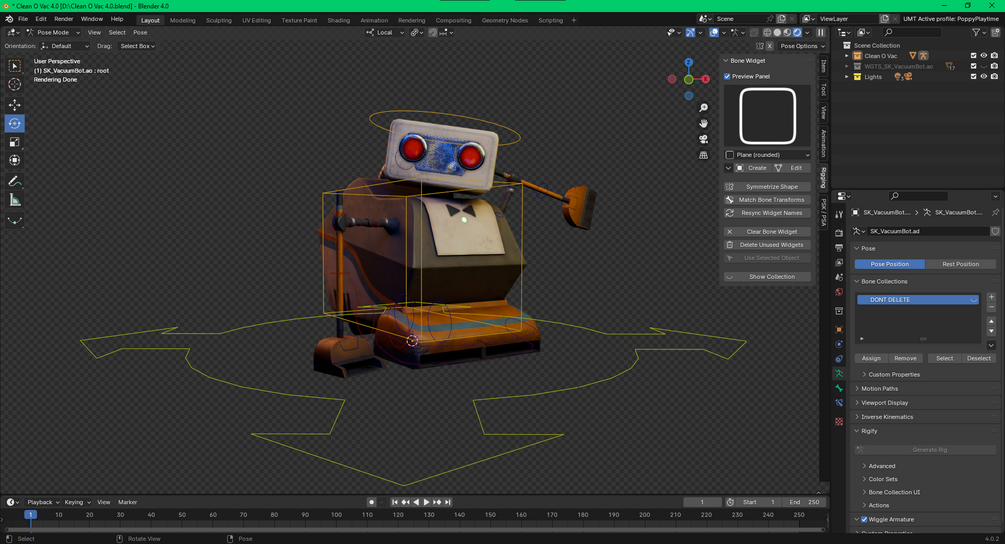
Task: Open the Pose menu in the viewport header
Action: tap(140, 32)
